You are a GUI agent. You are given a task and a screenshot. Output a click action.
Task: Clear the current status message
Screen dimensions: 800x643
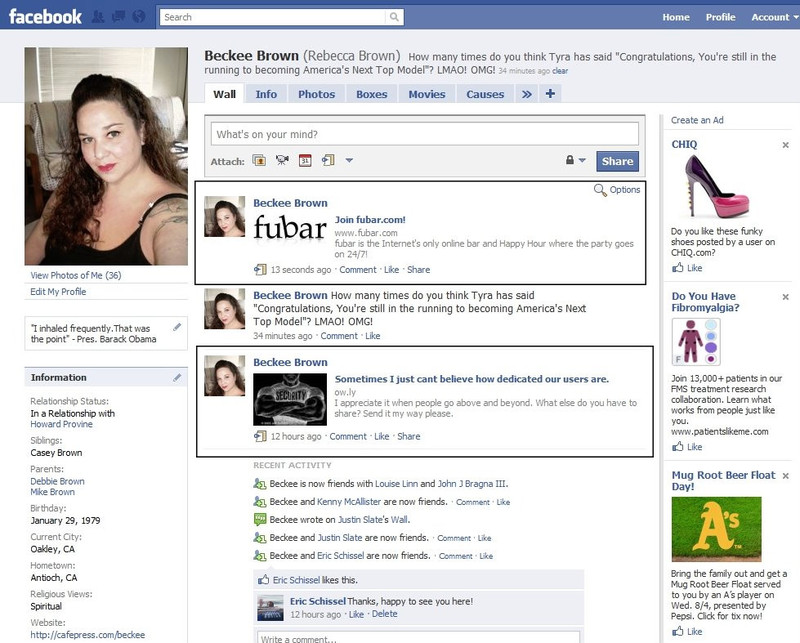click(560, 71)
